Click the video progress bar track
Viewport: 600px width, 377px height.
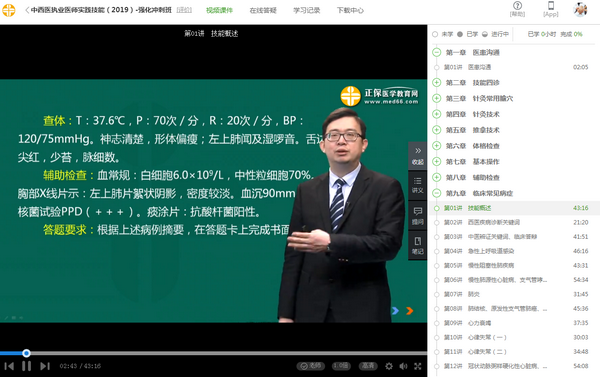[214, 353]
